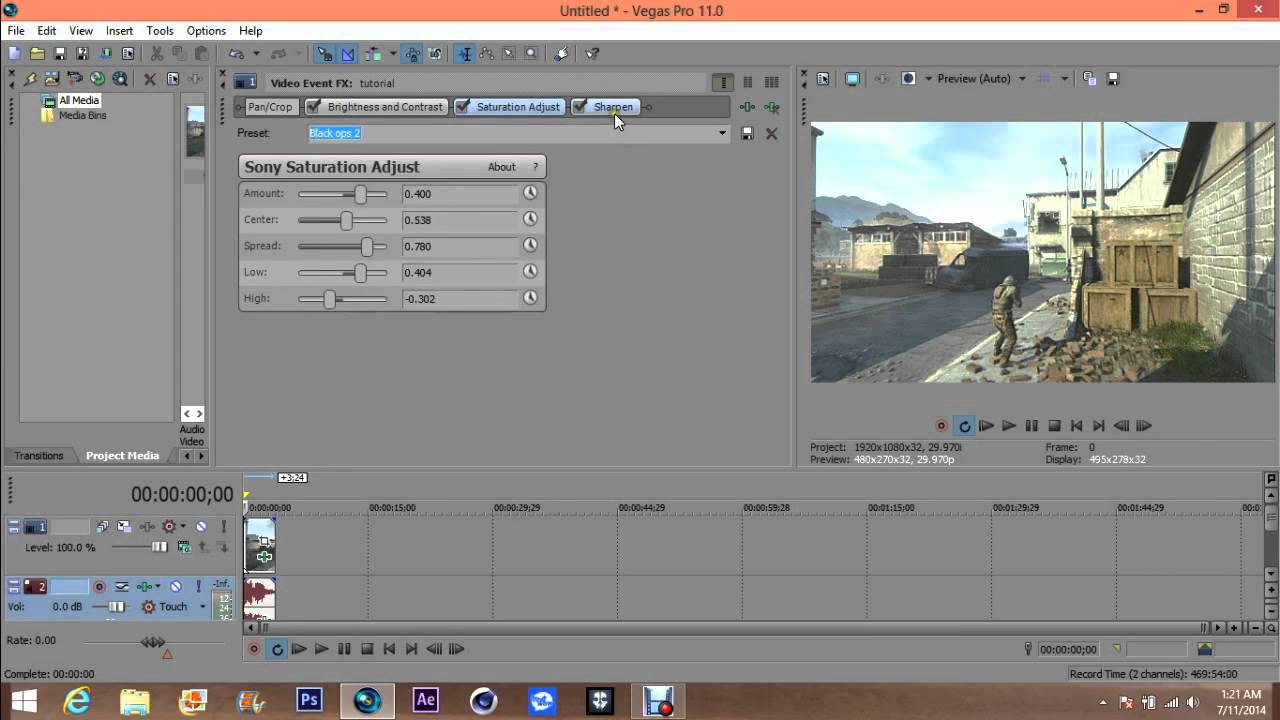
Task: Arm audio track 2 for record
Action: click(x=99, y=587)
